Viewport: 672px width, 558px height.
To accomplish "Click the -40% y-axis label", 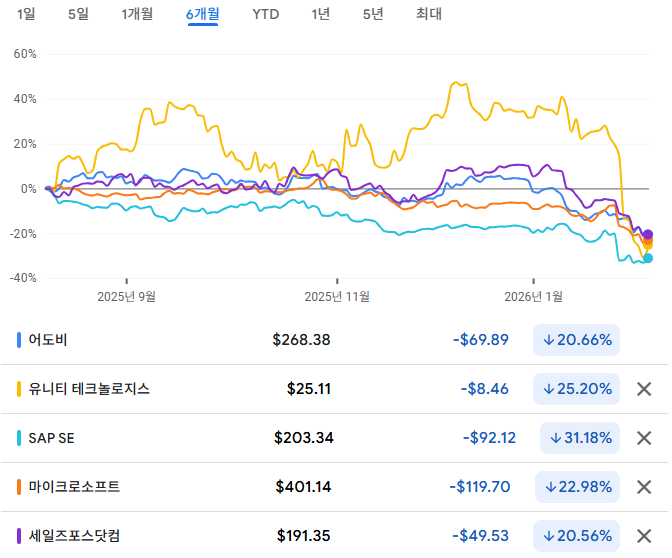I will coord(23,278).
